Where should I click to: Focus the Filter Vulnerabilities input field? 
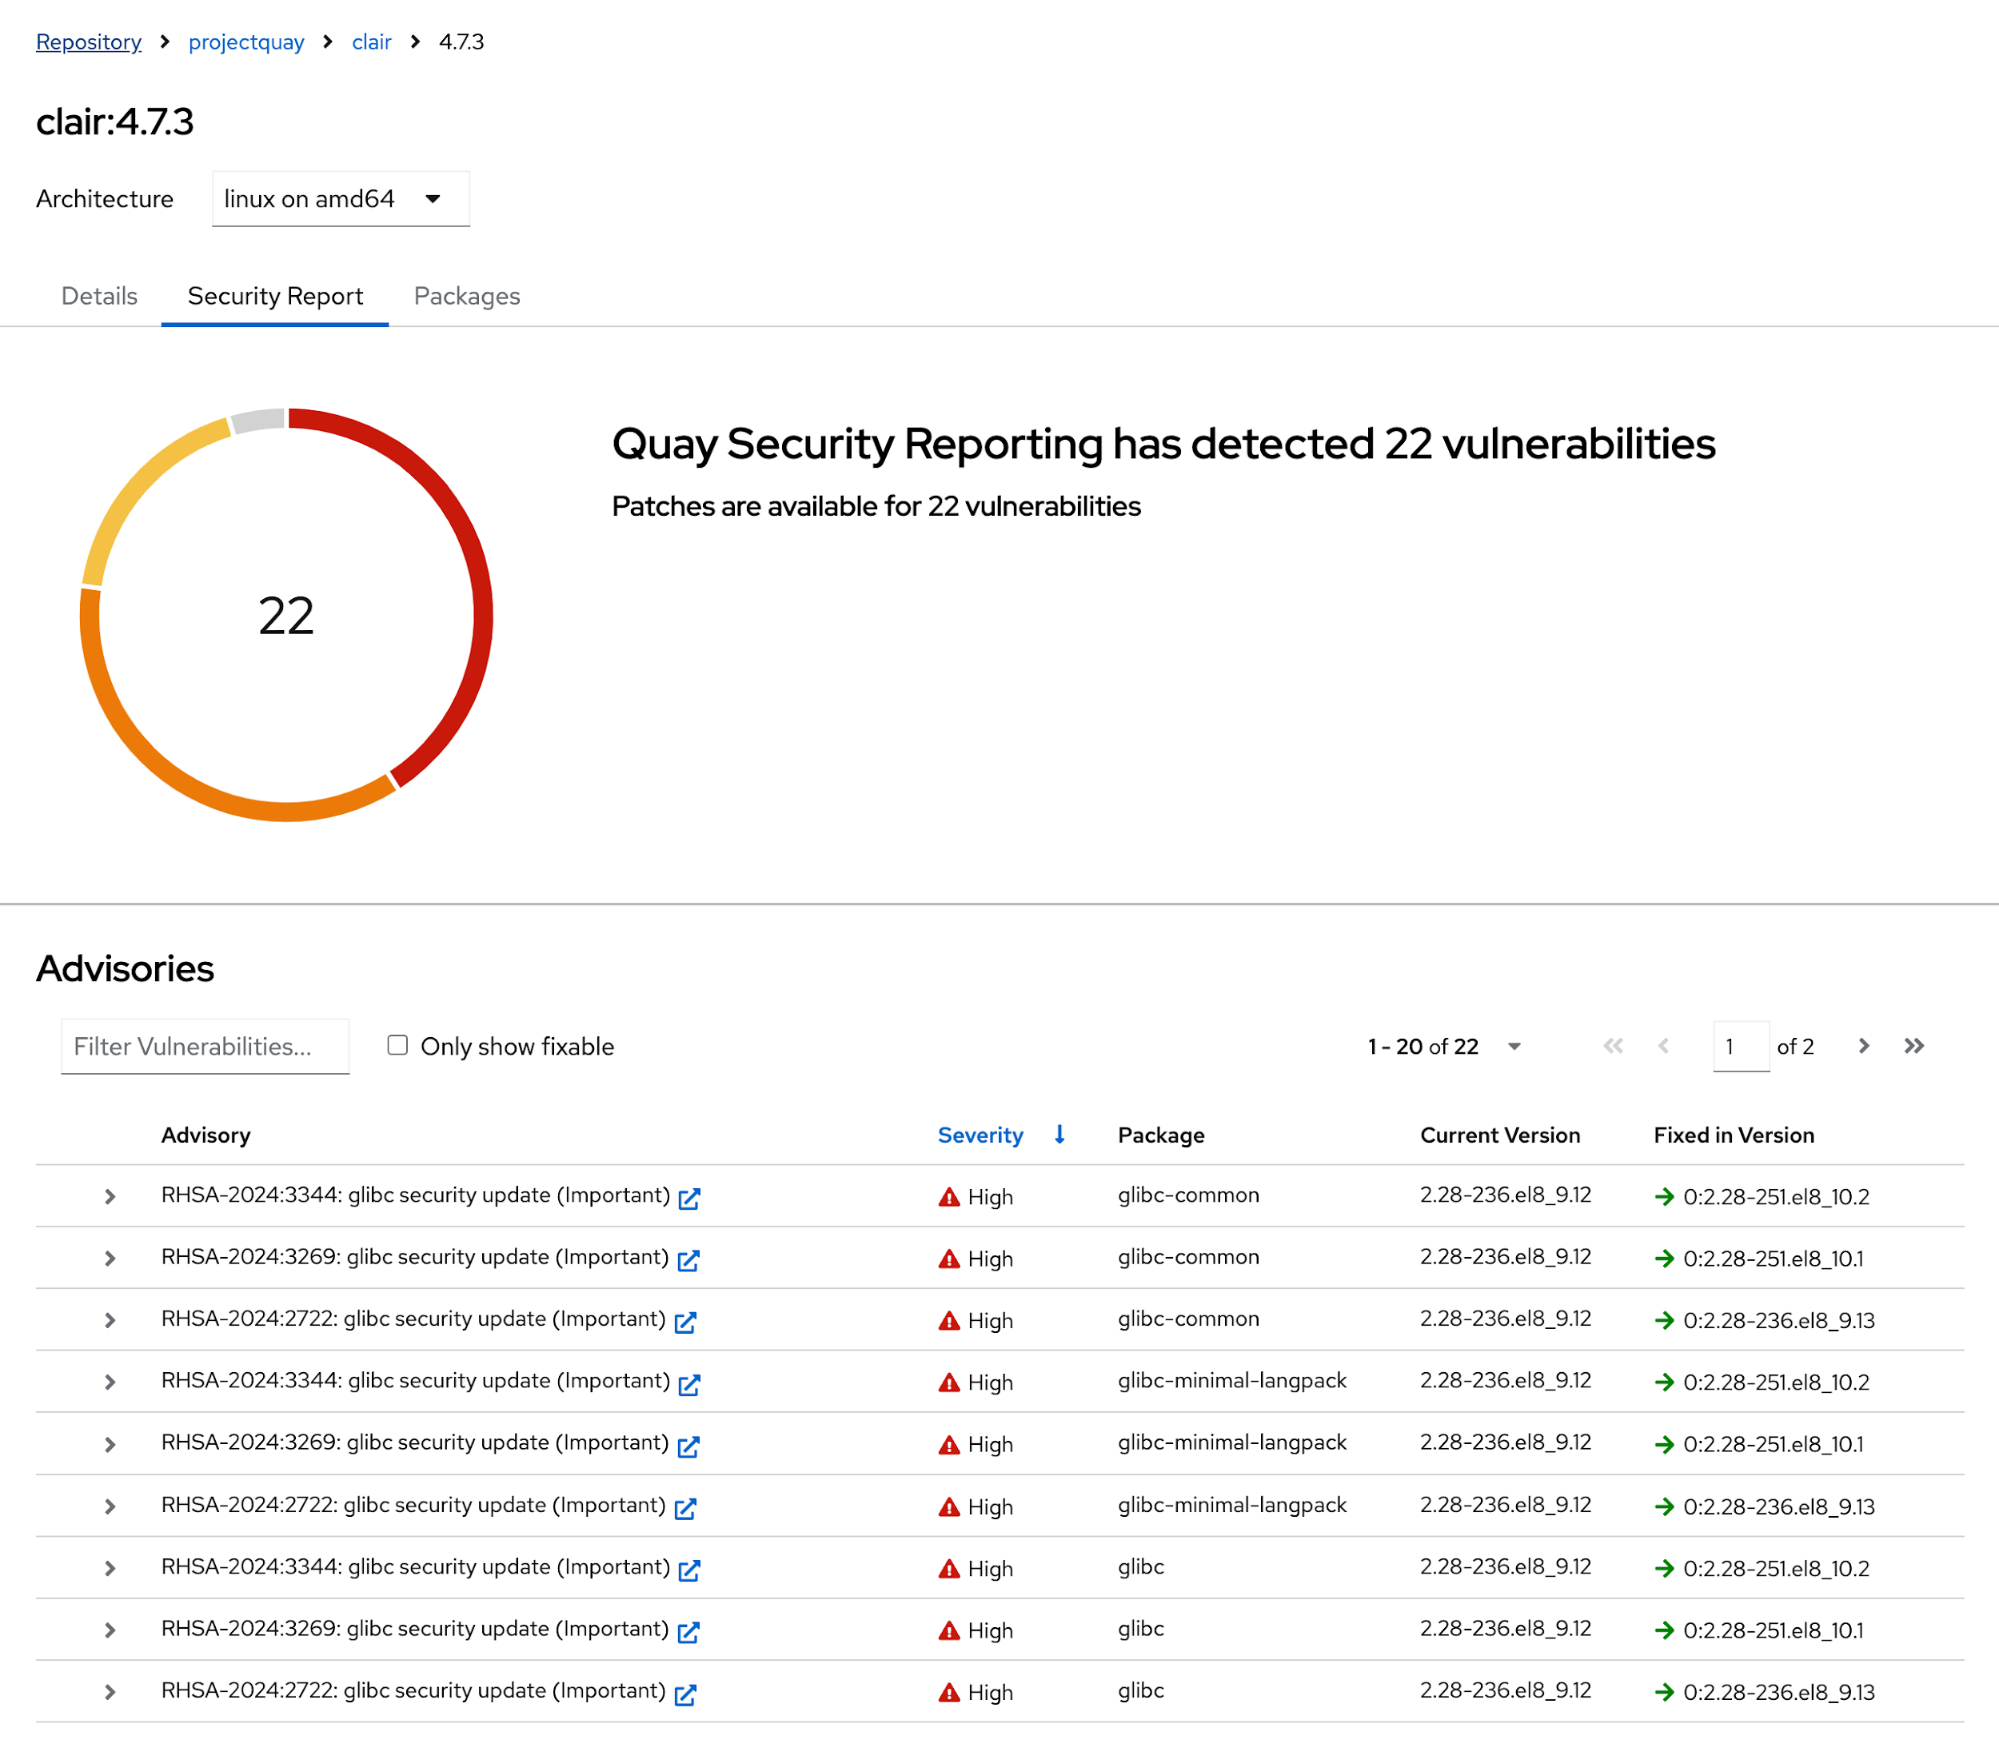pos(205,1046)
